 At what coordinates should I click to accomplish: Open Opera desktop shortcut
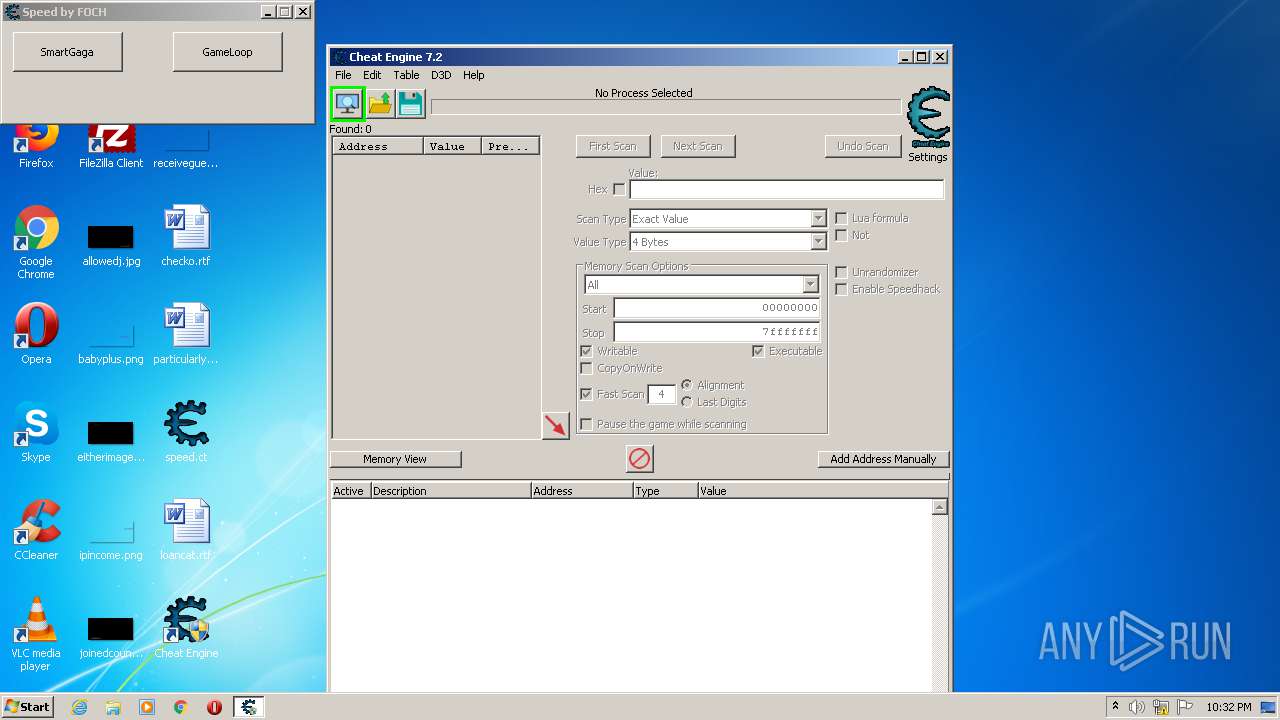(36, 334)
